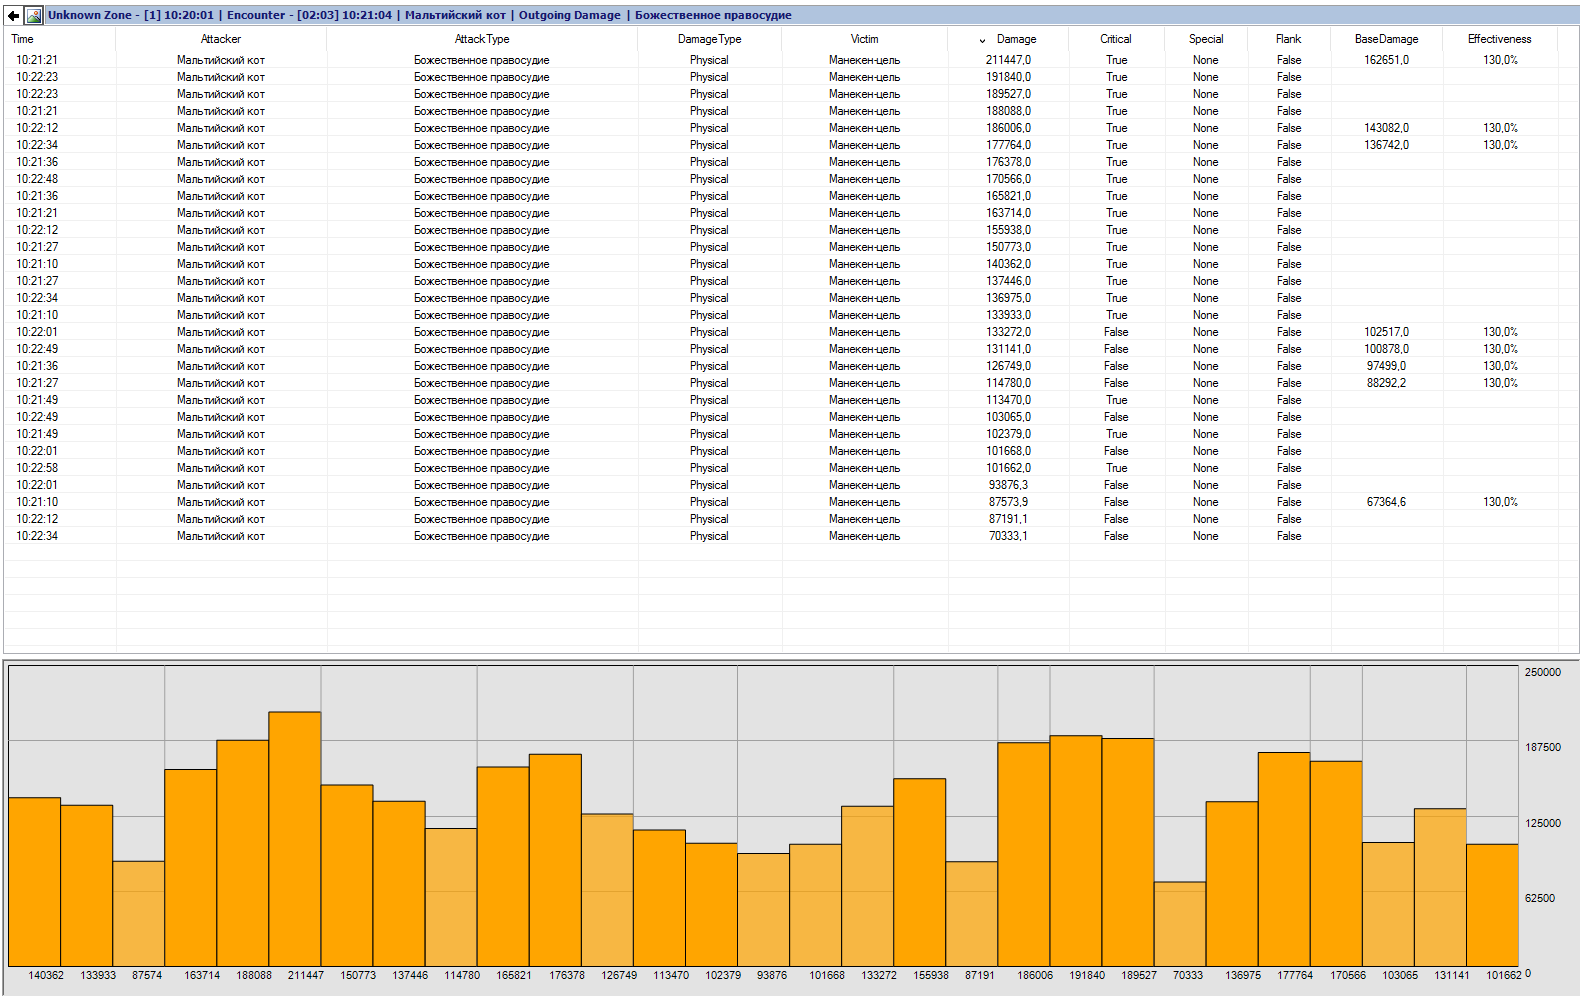Click the chart bar labeled 131141
This screenshot has width=1581, height=997.
[1440, 887]
